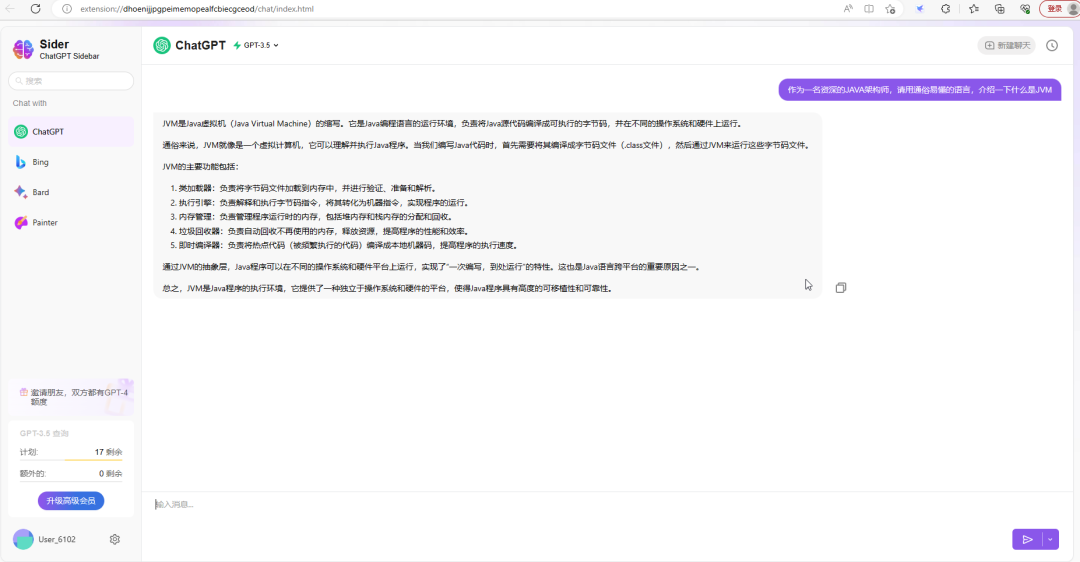
Task: Click the browser refresh button
Action: click(x=36, y=9)
